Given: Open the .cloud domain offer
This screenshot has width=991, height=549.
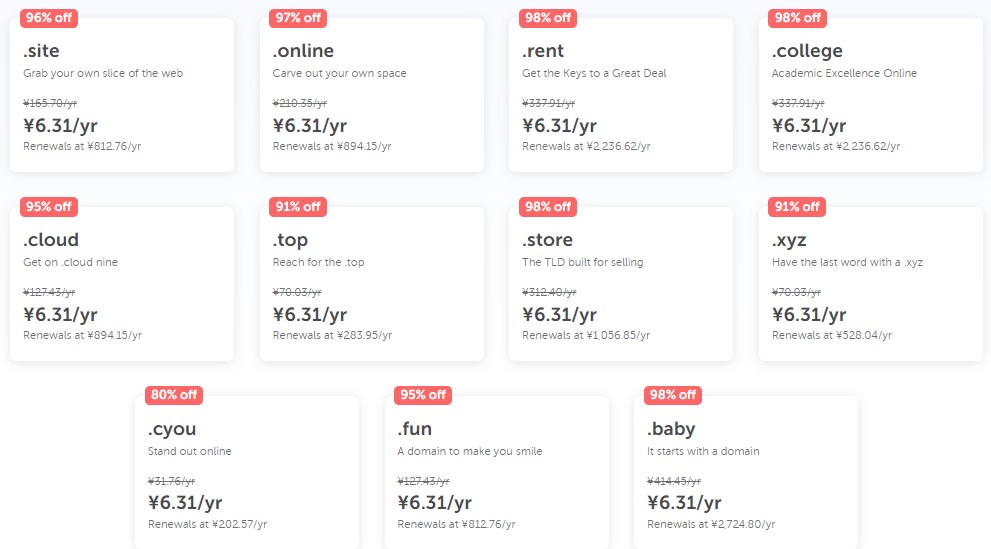Looking at the screenshot, I should coord(121,284).
